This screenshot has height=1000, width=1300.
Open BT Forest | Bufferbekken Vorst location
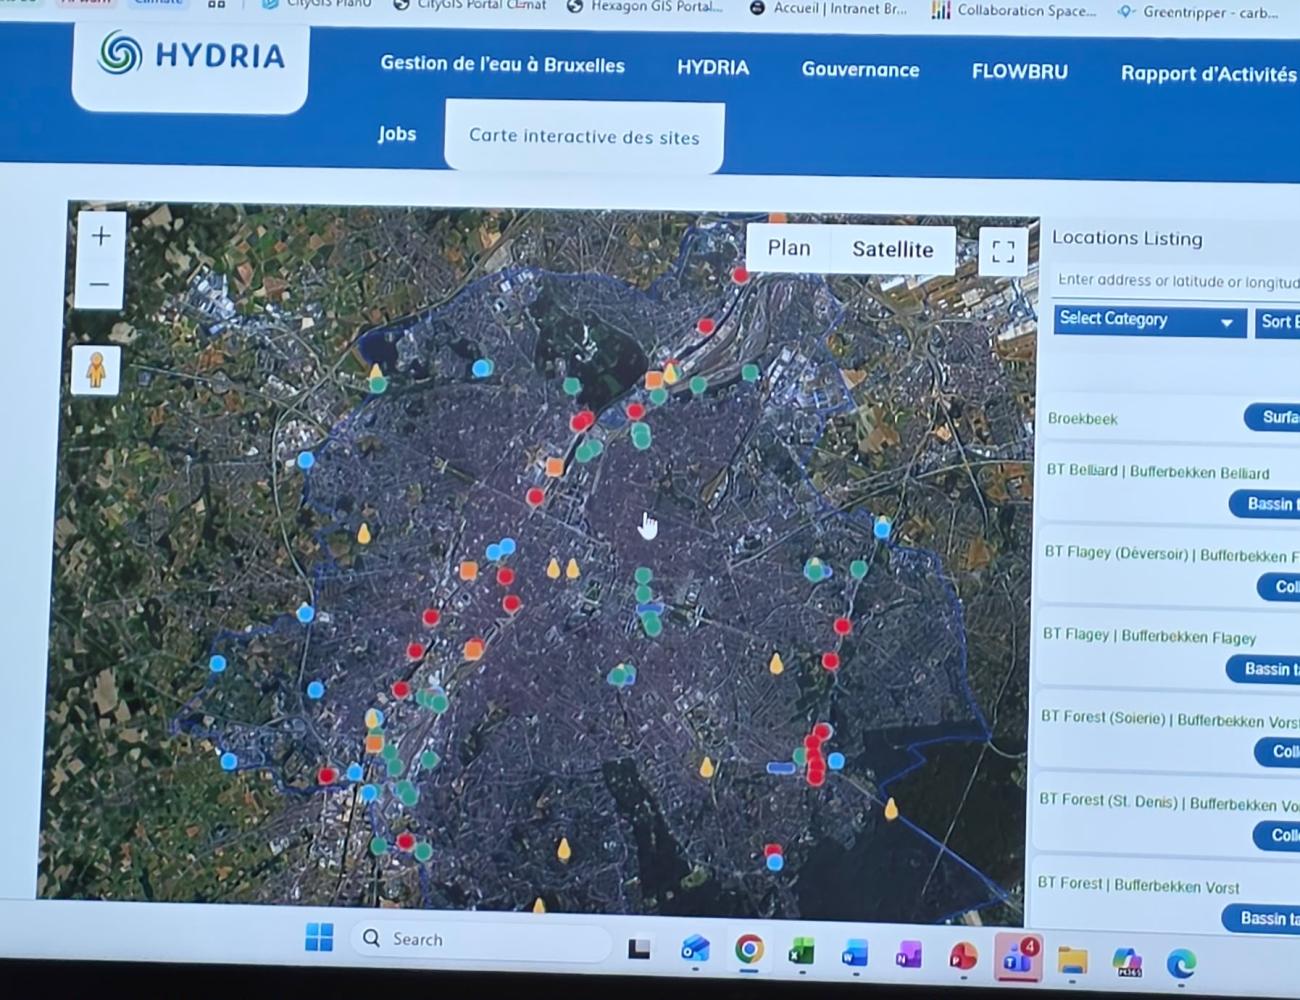point(1138,885)
